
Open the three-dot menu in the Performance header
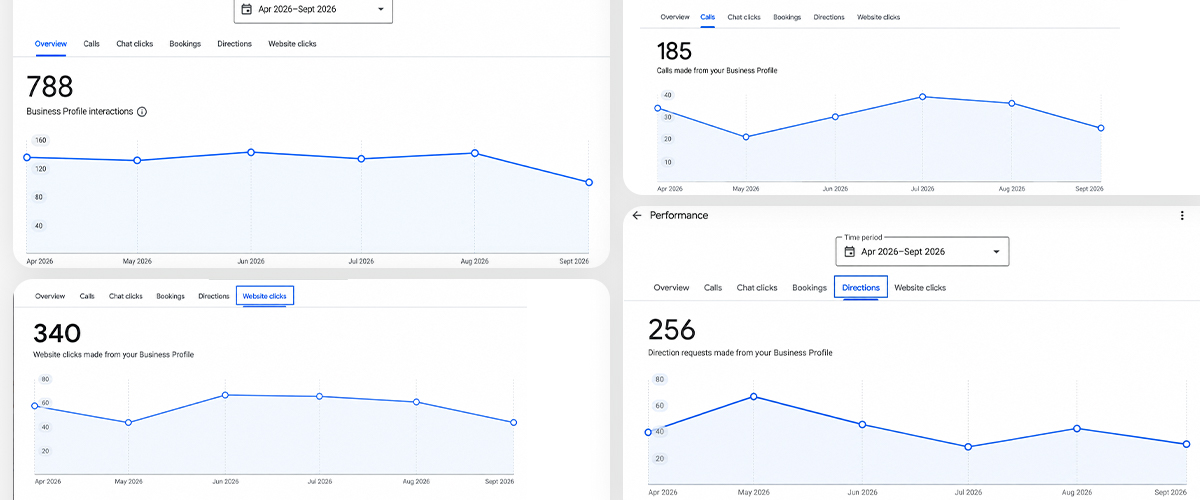1182,215
